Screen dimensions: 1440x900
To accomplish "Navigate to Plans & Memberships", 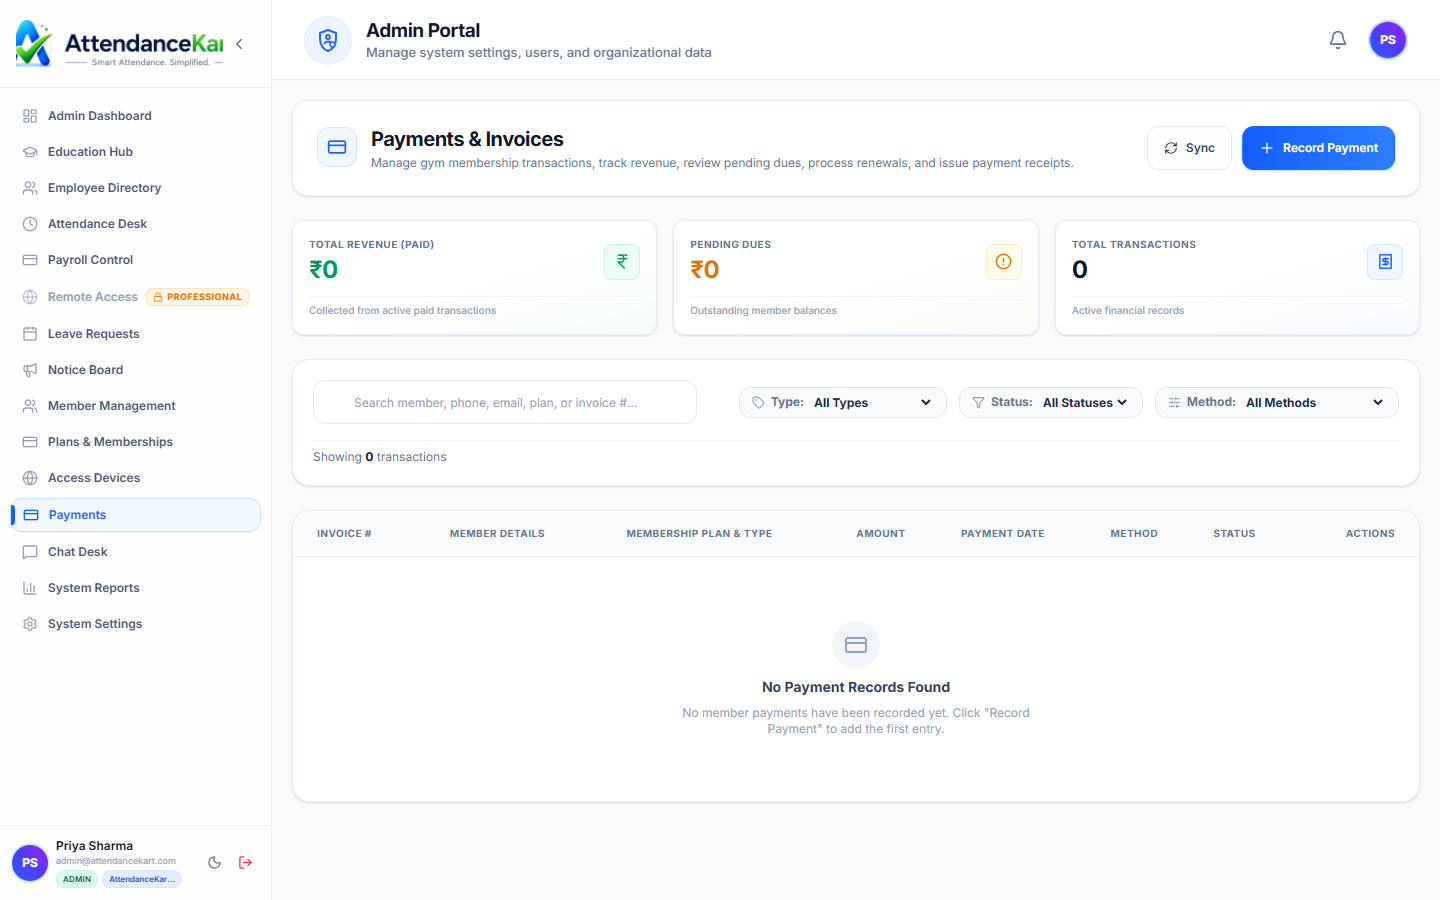I will 136,442.
